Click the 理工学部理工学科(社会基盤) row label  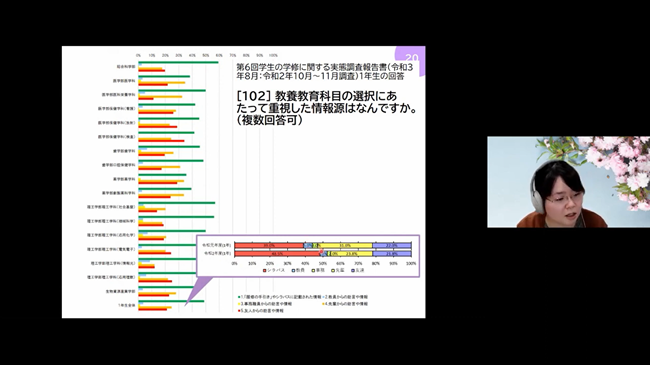coord(111,207)
